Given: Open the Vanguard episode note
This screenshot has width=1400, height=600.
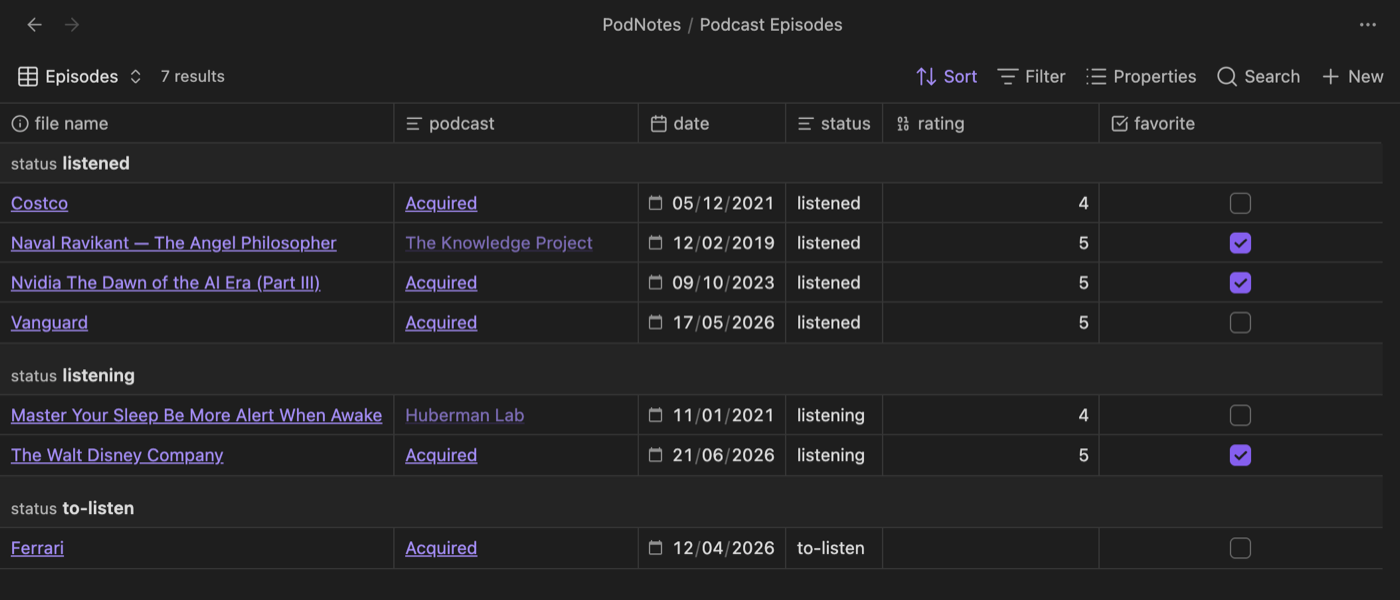Looking at the screenshot, I should (49, 323).
